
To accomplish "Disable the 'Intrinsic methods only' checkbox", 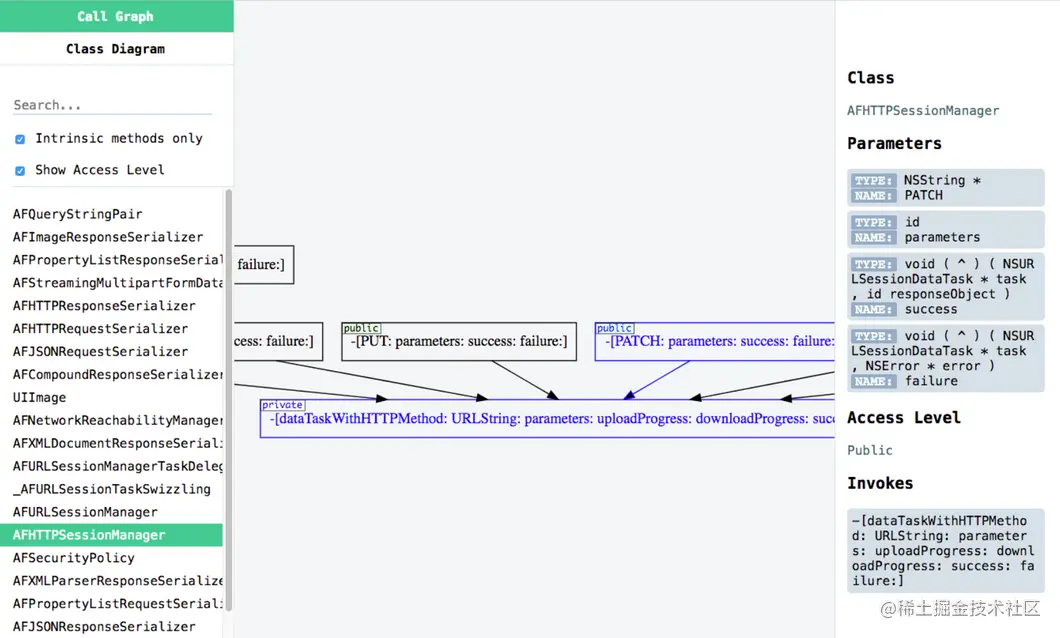I will (x=20, y=138).
